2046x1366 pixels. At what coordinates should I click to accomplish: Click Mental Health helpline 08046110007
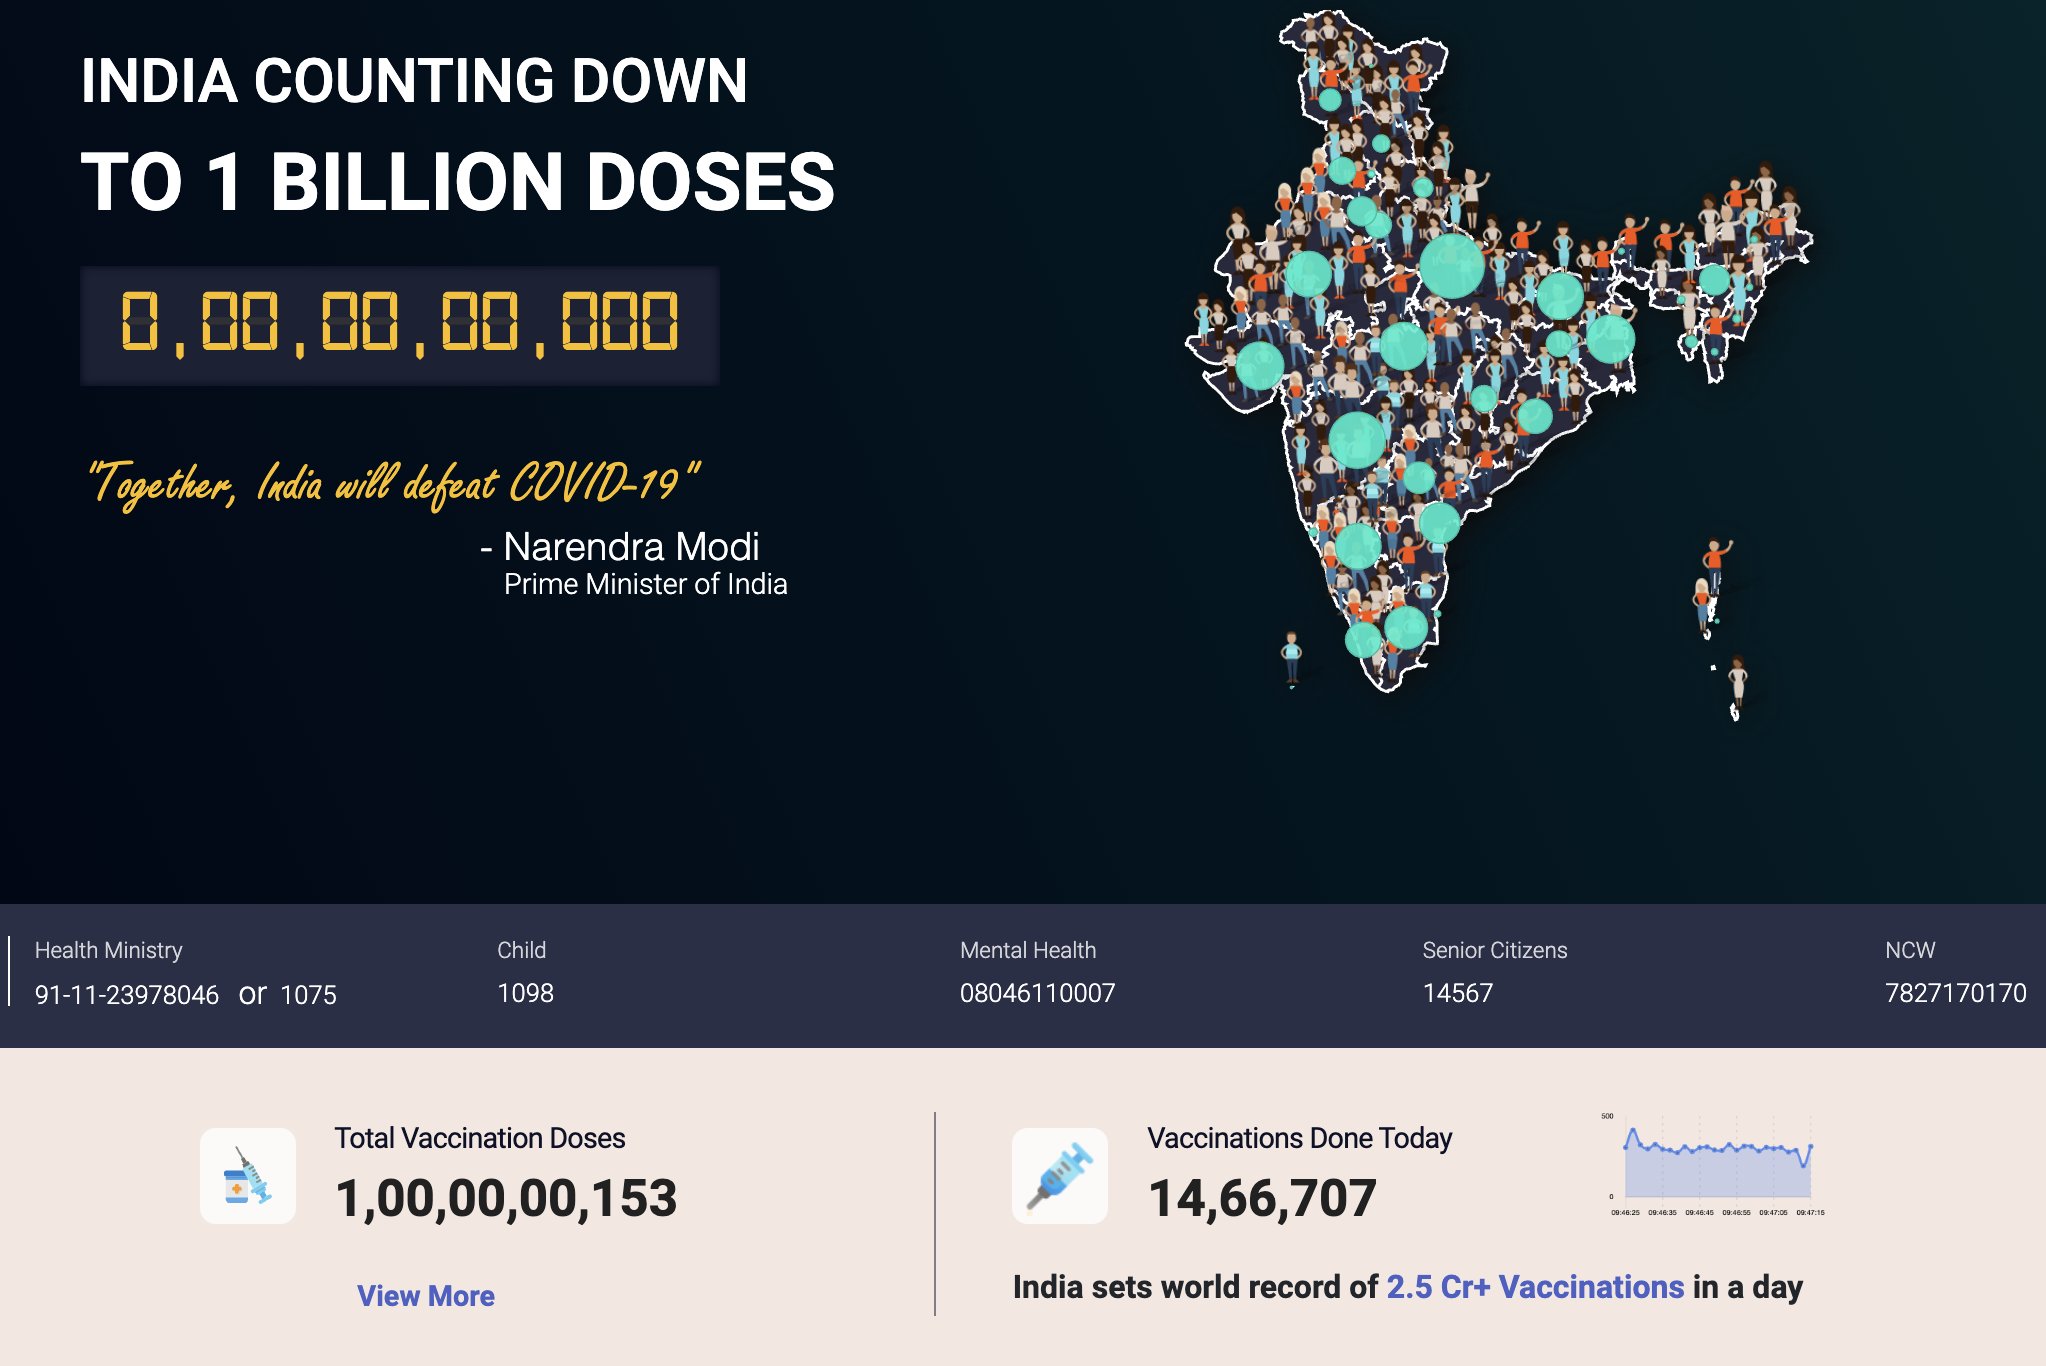point(1037,993)
